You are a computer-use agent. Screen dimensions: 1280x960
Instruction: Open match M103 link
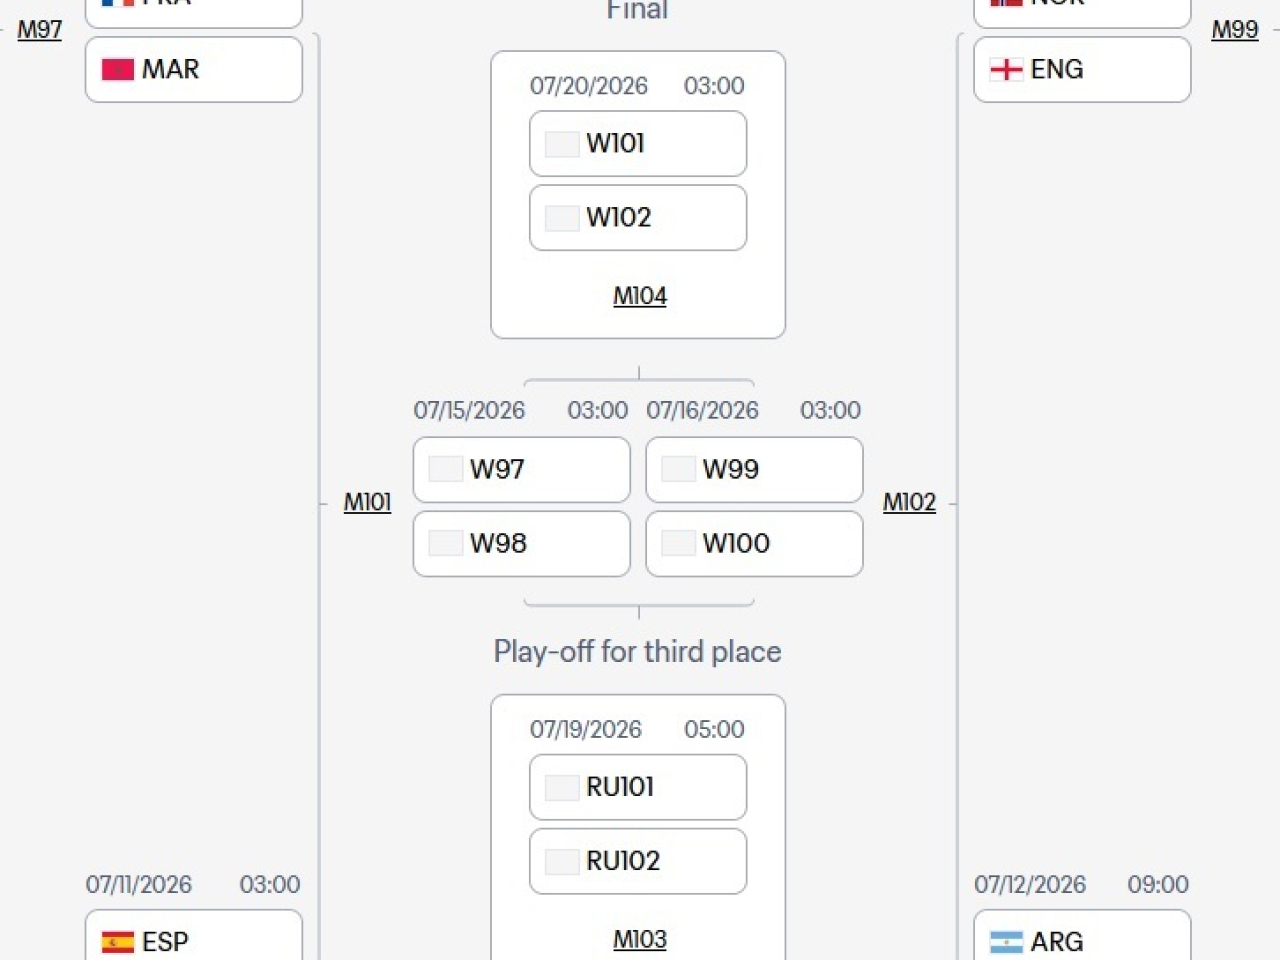coord(640,940)
